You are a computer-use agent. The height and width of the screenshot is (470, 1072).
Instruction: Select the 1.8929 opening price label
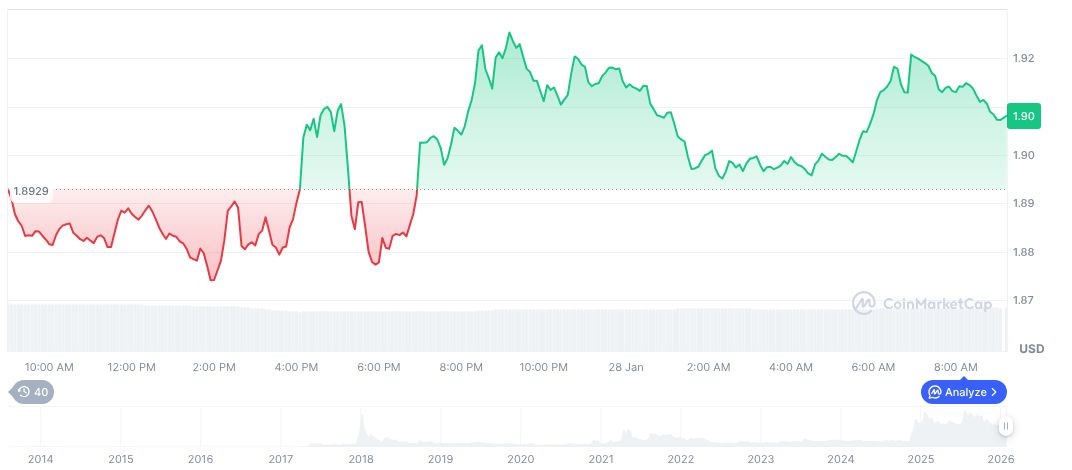pyautogui.click(x=32, y=190)
